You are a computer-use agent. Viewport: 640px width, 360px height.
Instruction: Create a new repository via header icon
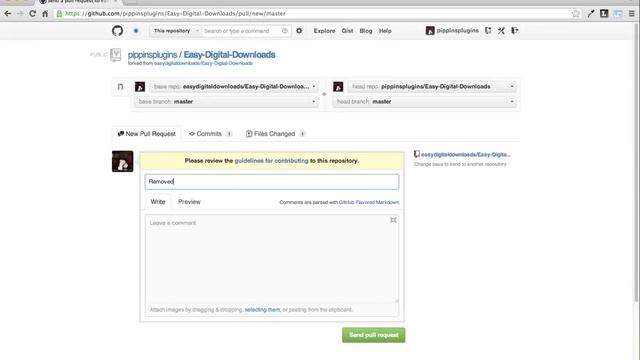[x=488, y=31]
